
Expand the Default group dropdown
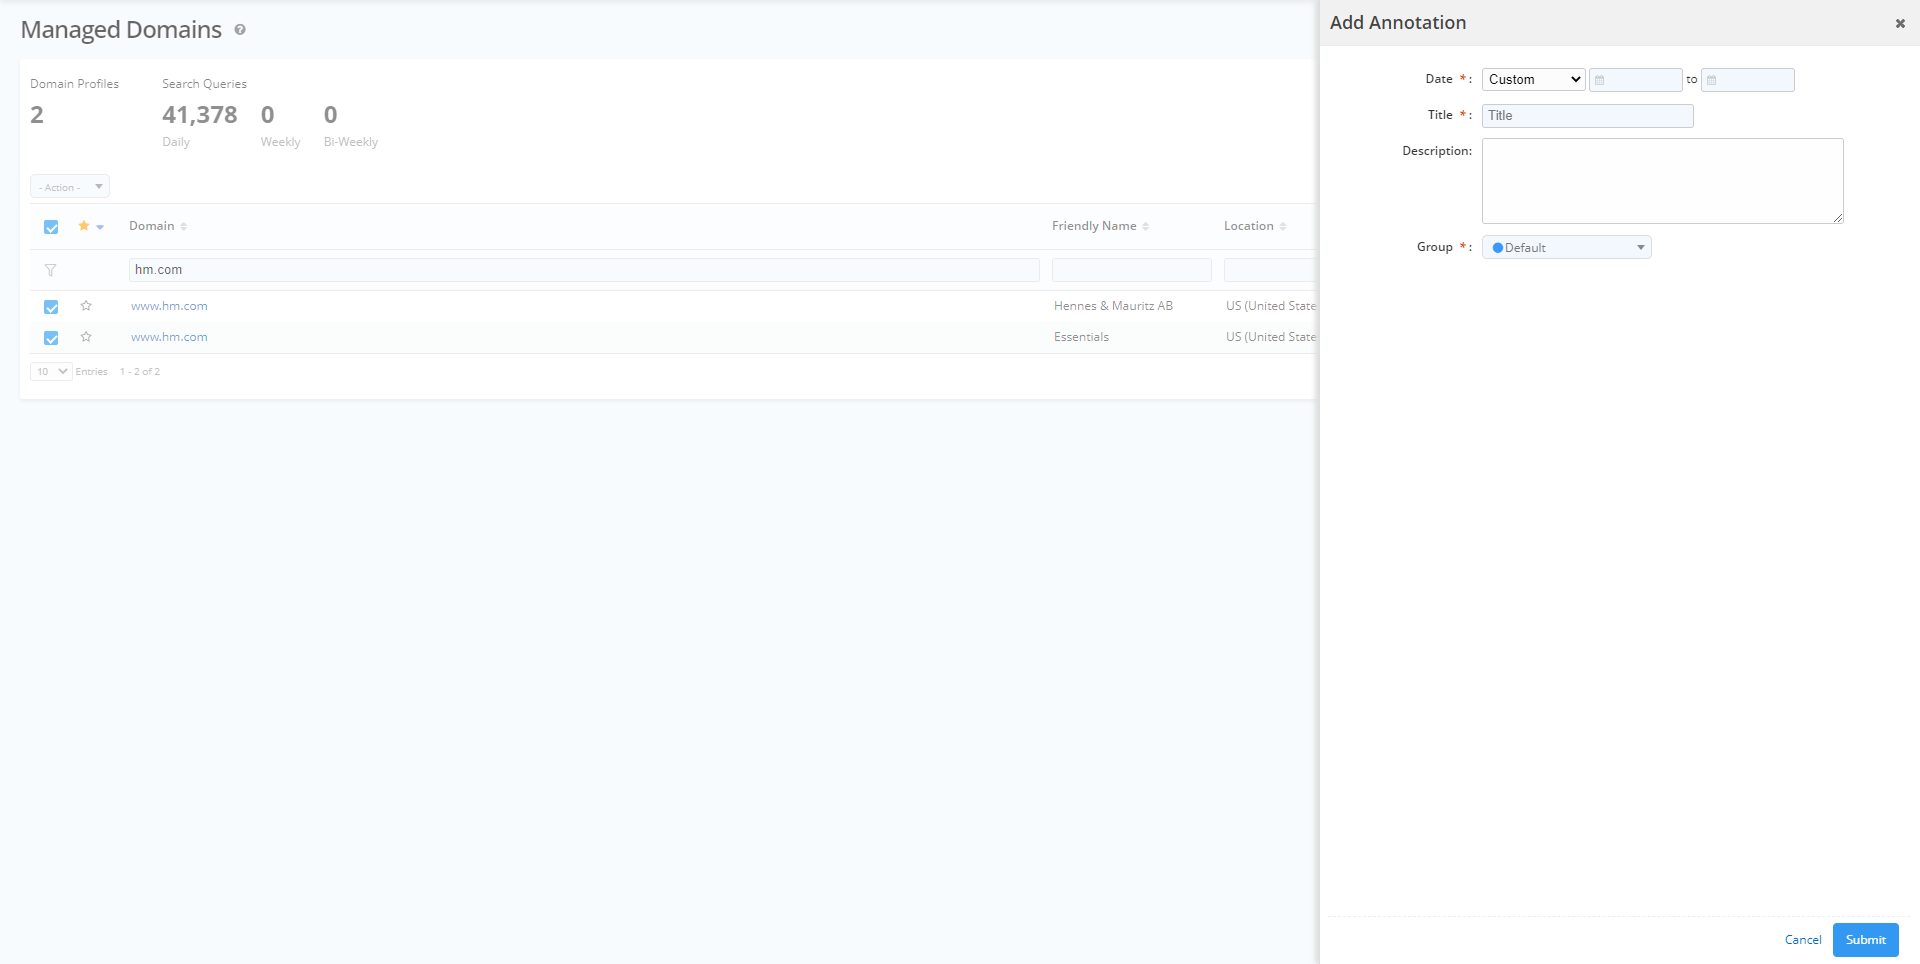click(x=1566, y=248)
